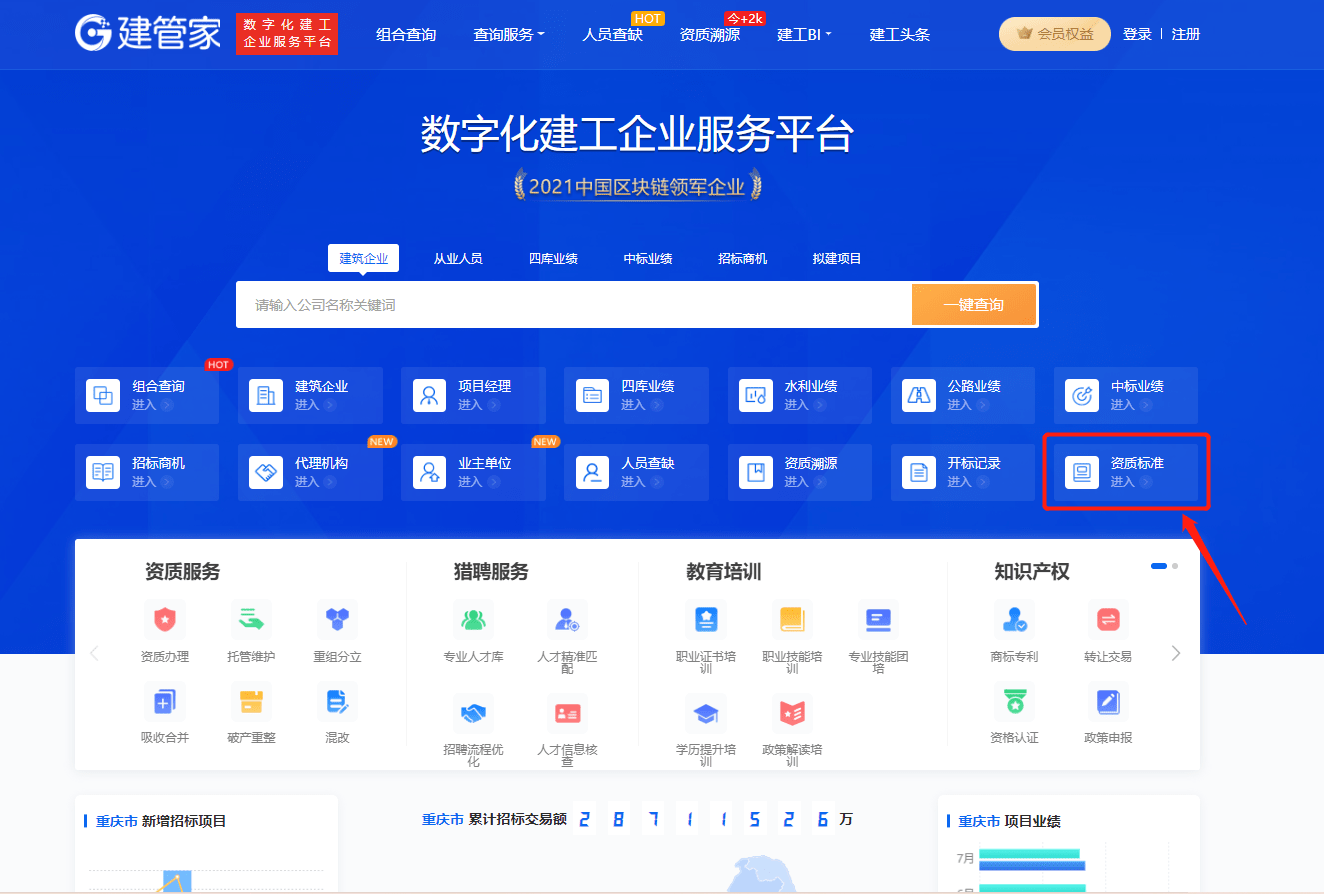Select the 建筑企业 search tab
The width and height of the screenshot is (1324, 894).
click(x=363, y=258)
